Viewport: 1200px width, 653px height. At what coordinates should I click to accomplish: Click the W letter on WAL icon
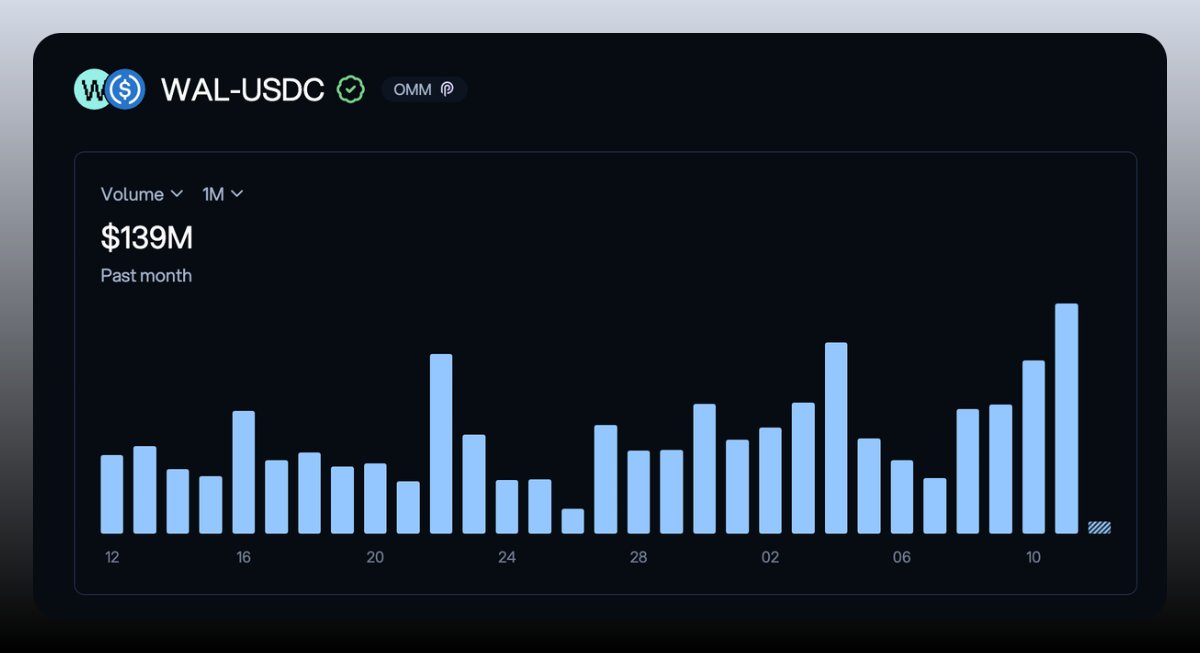94,89
